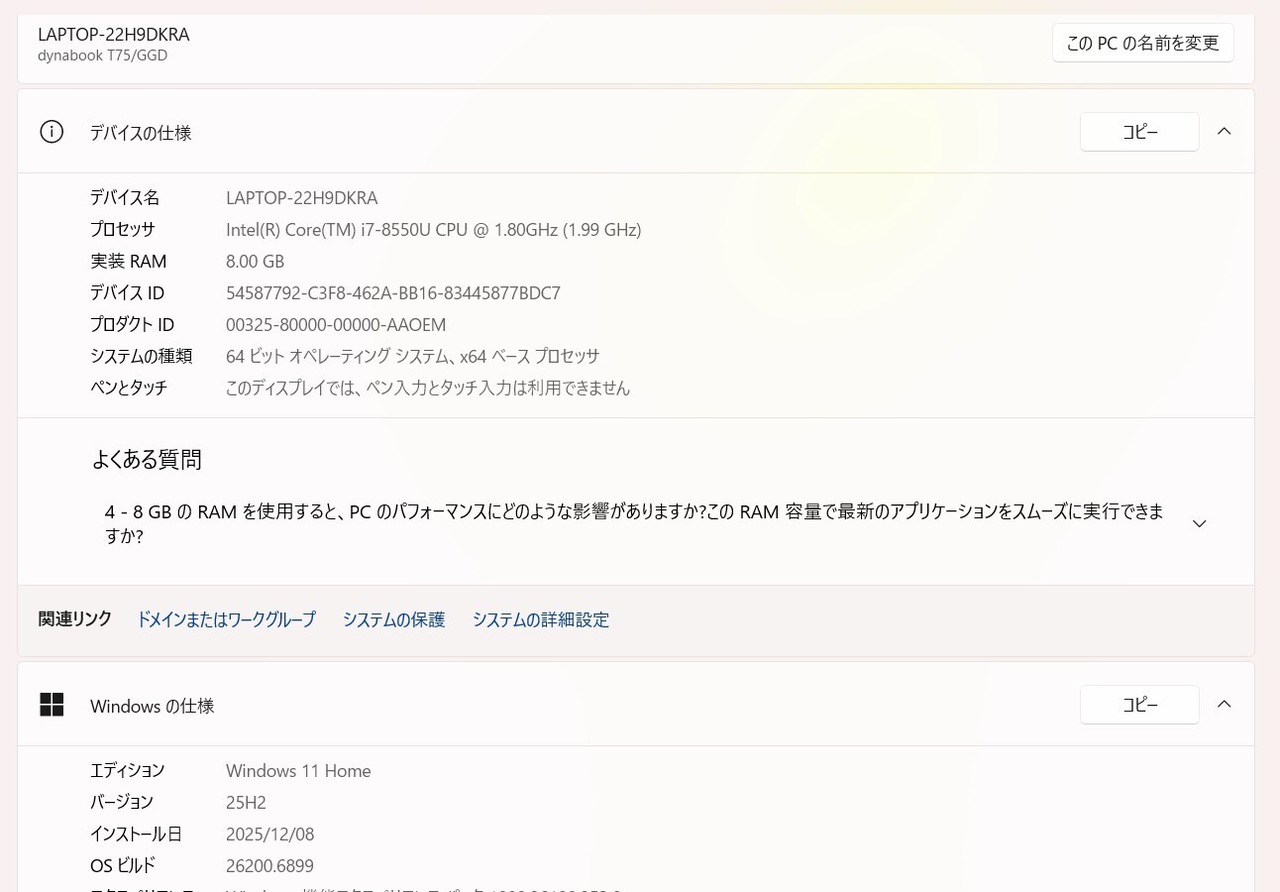Open the システムの詳細設定 link
This screenshot has width=1280, height=892.
[541, 620]
